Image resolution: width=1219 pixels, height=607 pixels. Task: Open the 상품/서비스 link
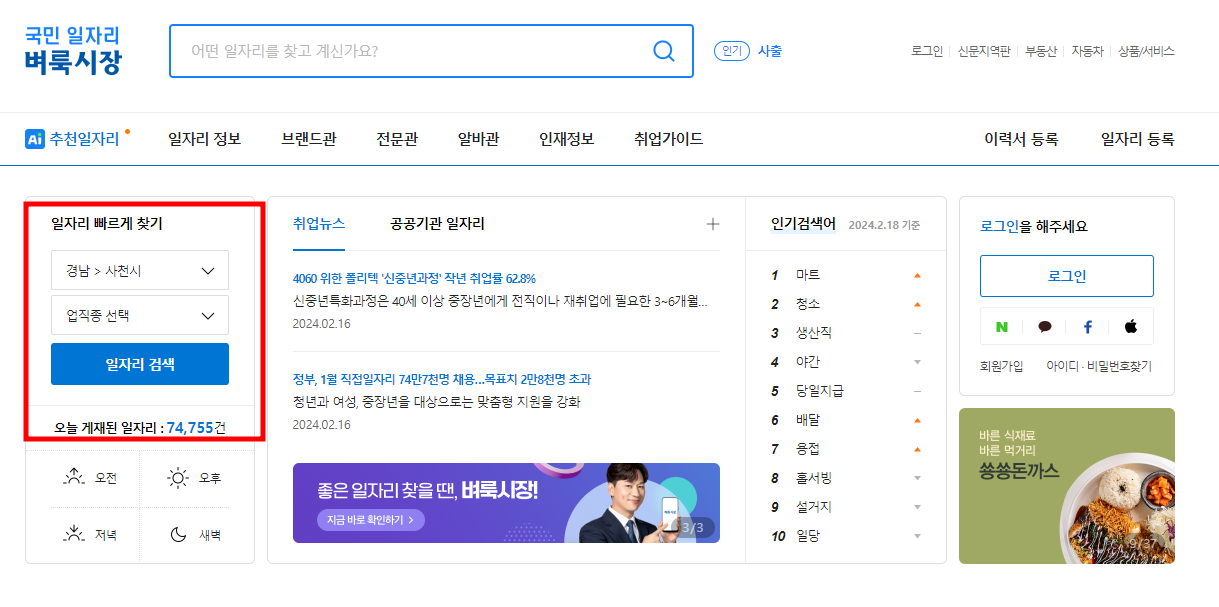pyautogui.click(x=1146, y=51)
